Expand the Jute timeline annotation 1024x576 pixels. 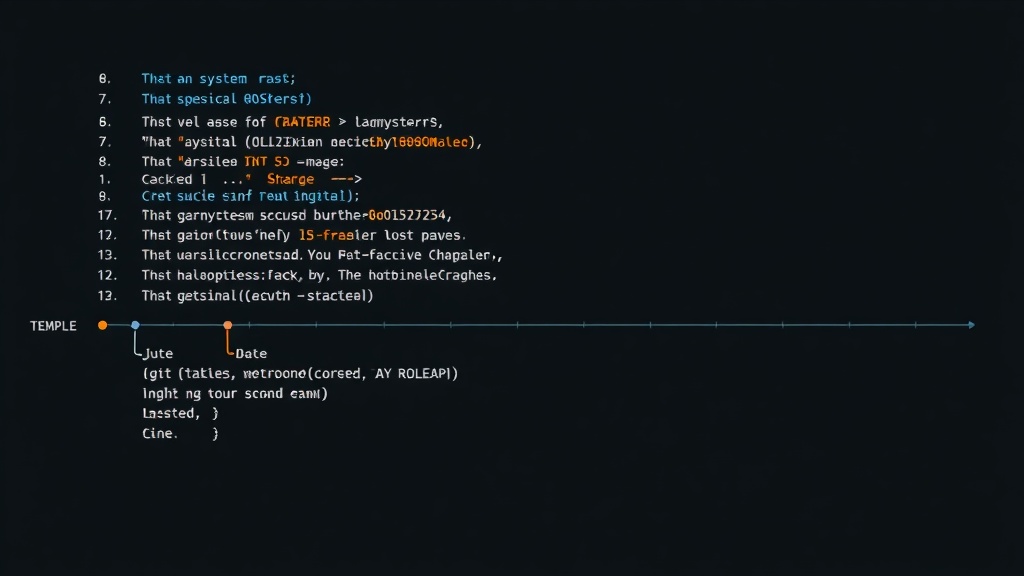point(159,353)
